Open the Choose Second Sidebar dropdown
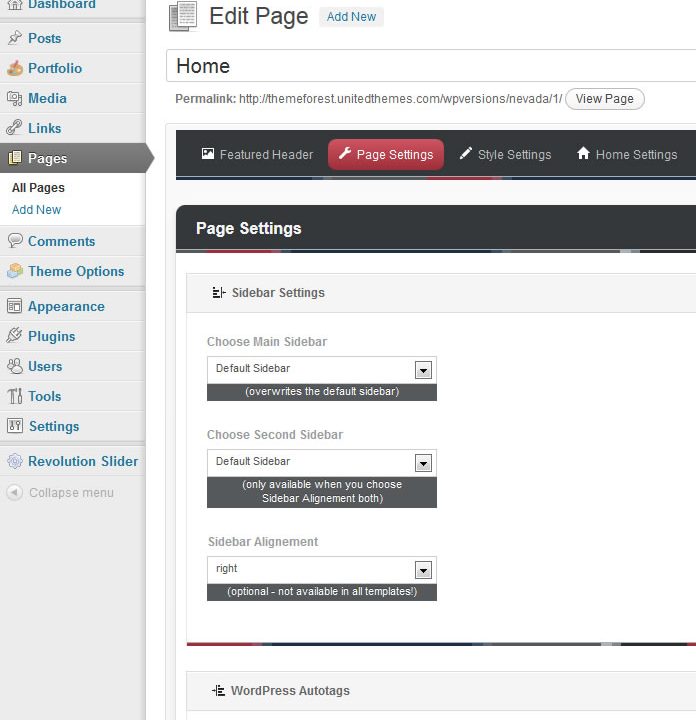 [321, 462]
